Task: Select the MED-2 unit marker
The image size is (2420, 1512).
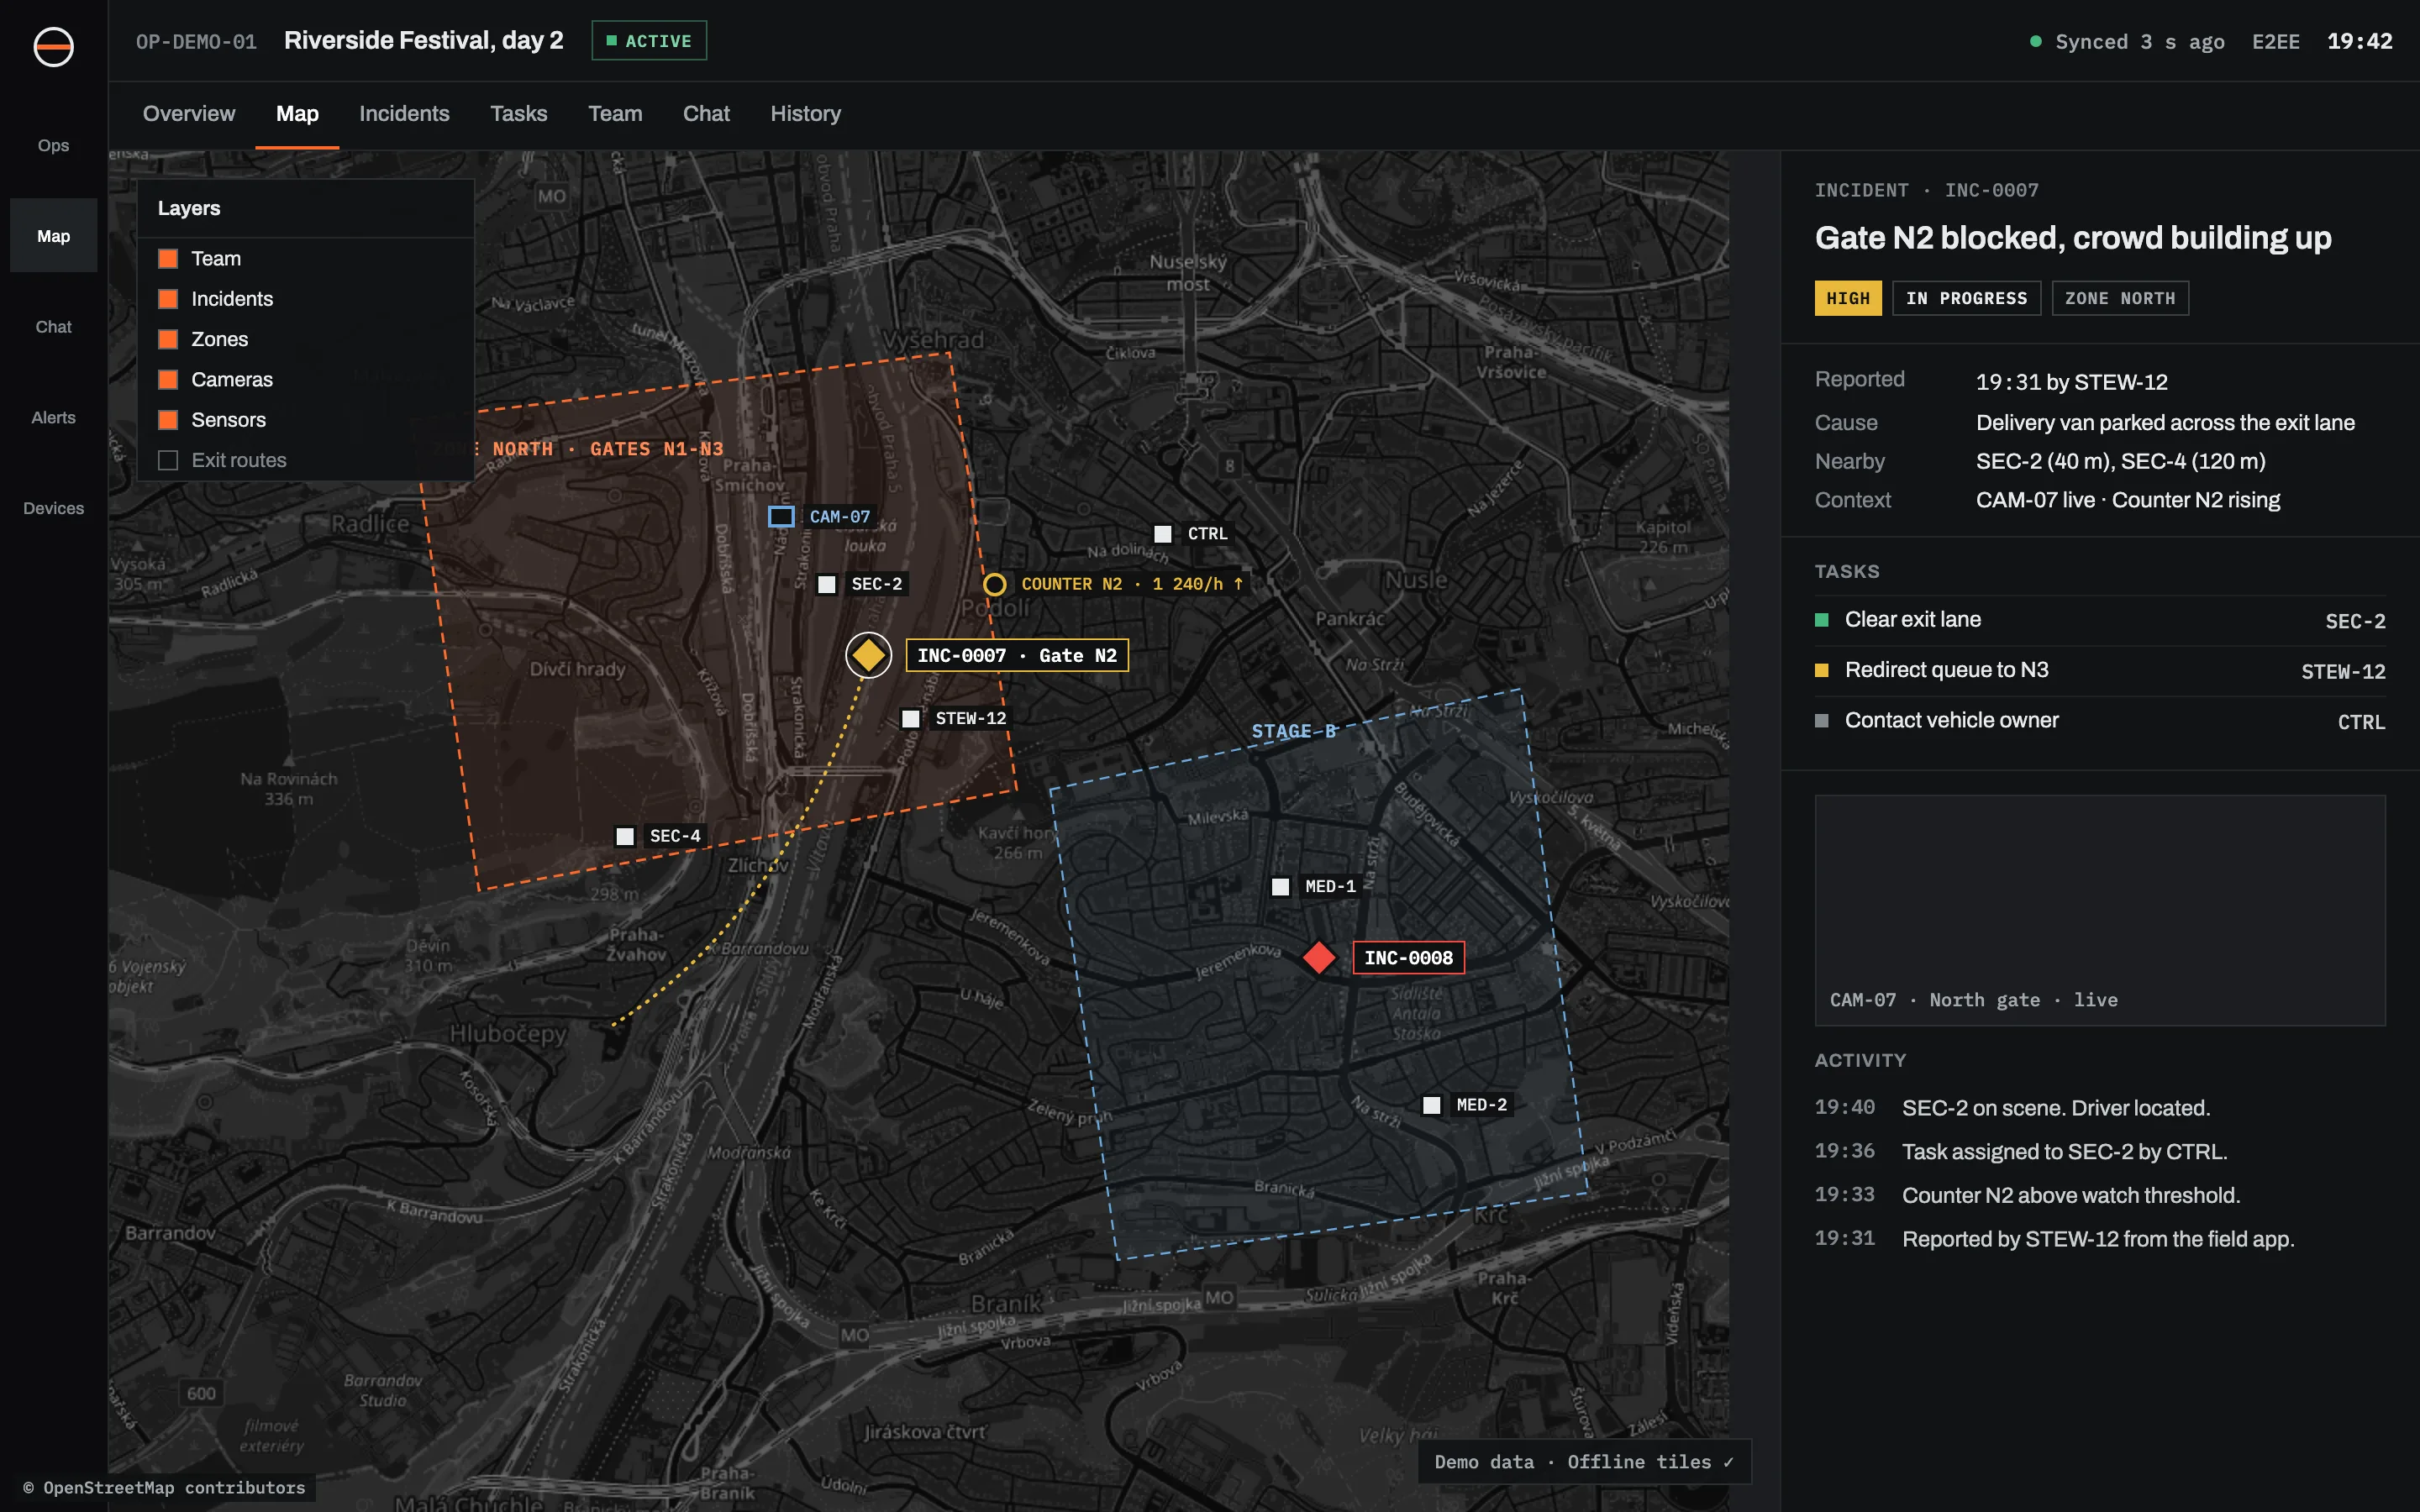Action: pyautogui.click(x=1432, y=1105)
